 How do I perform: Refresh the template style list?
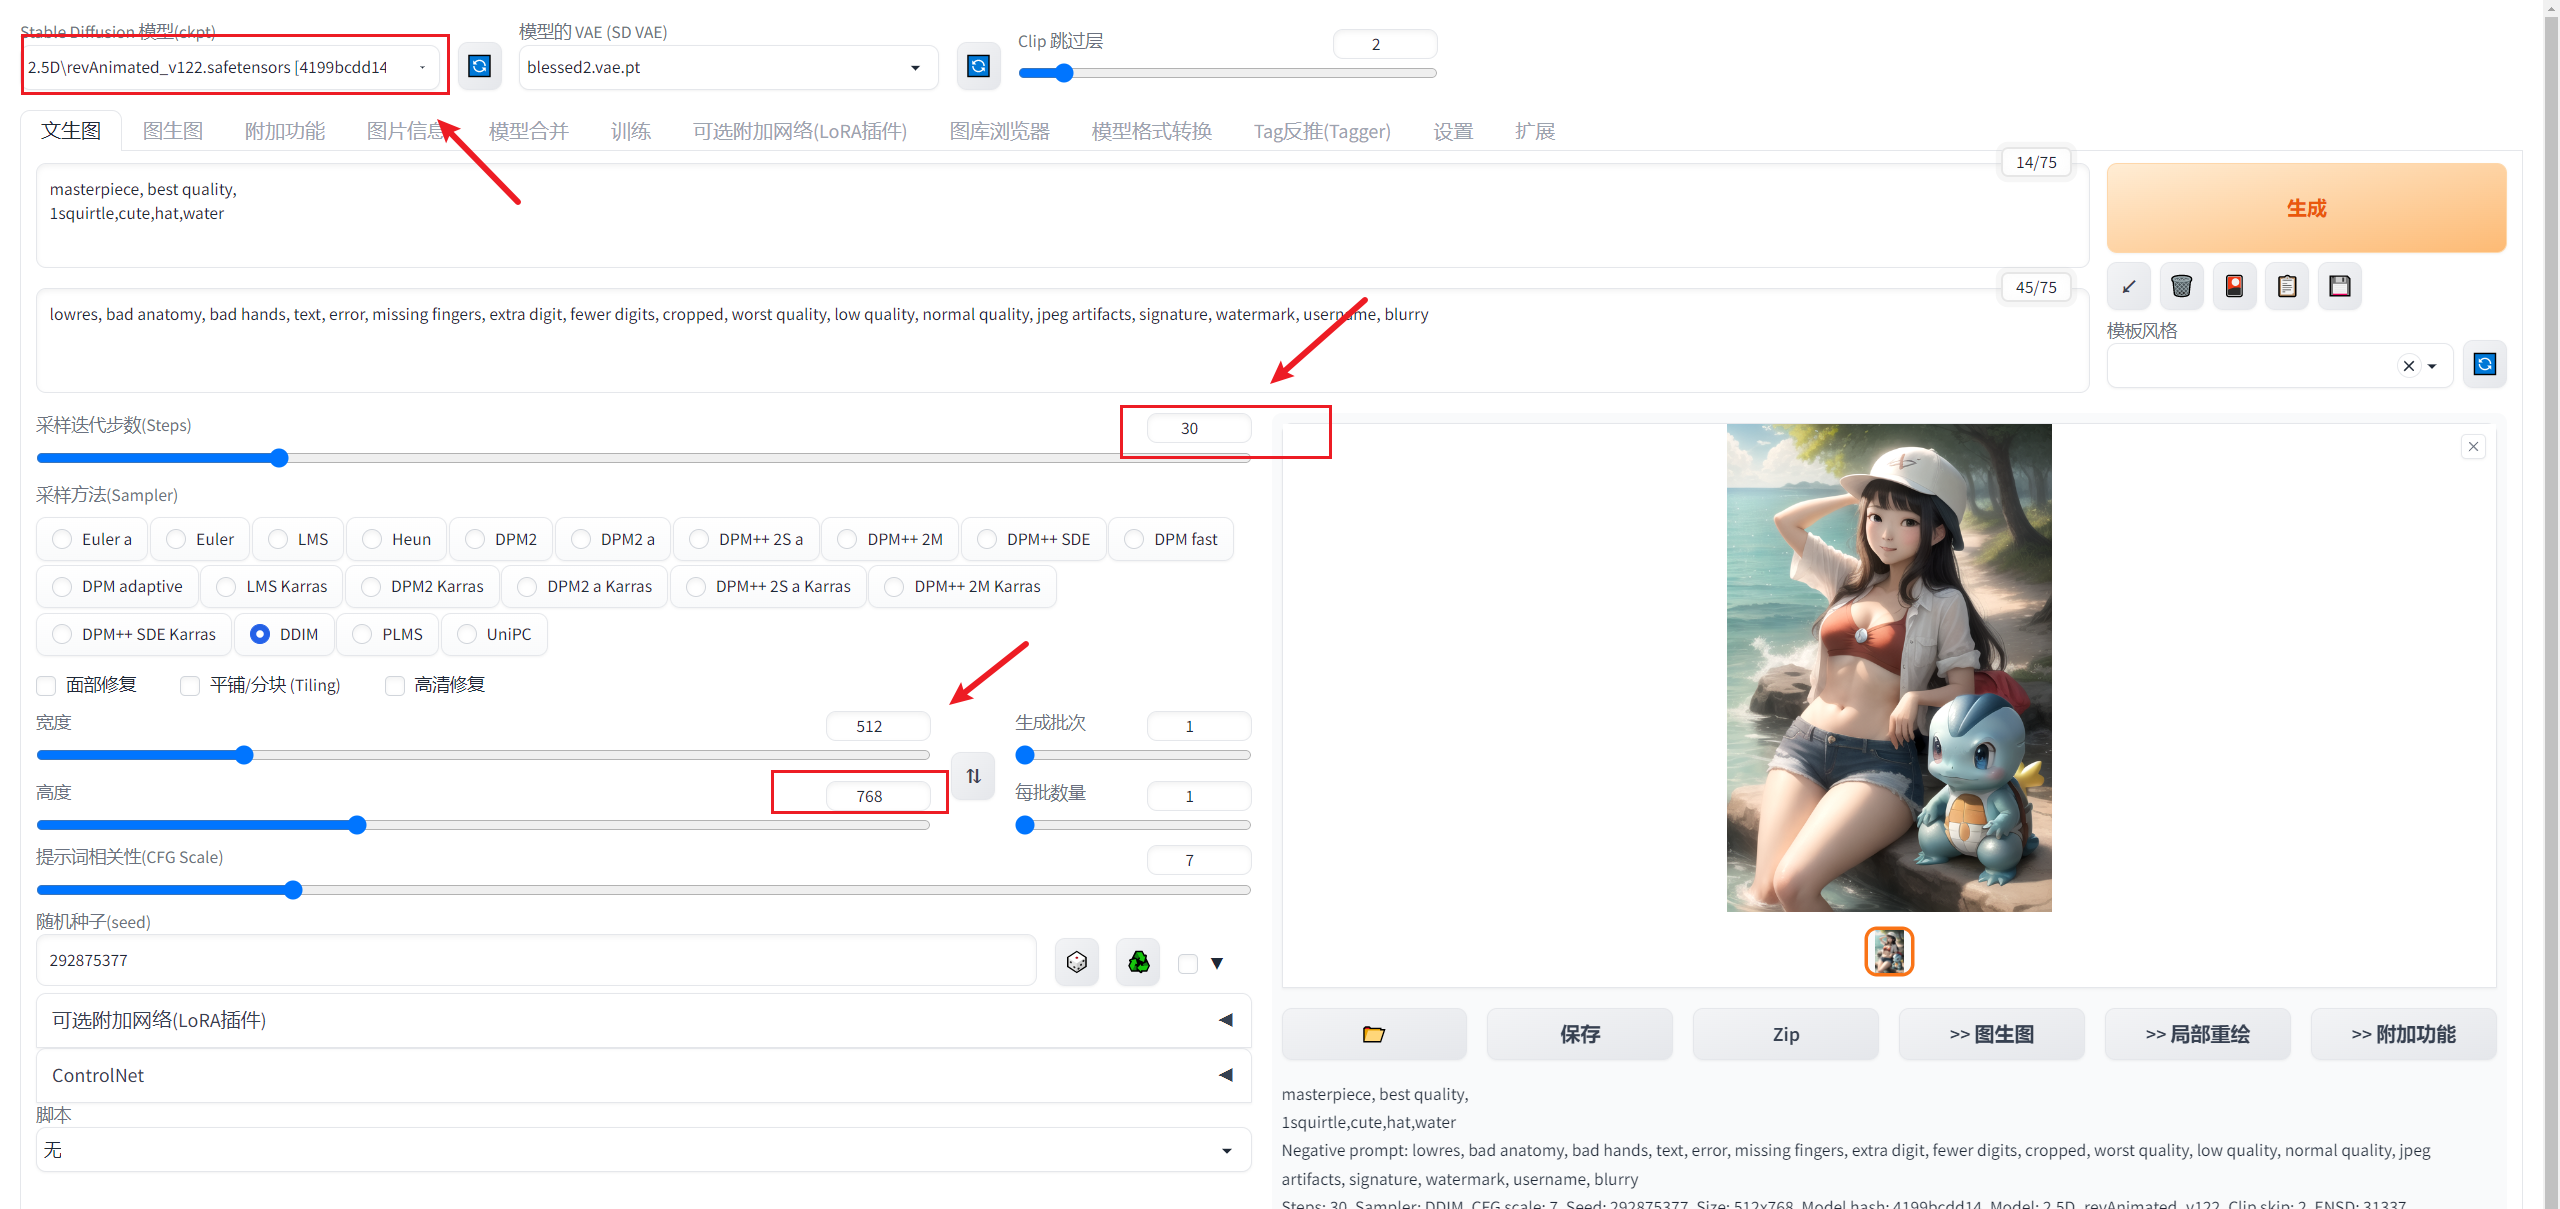tap(2485, 365)
